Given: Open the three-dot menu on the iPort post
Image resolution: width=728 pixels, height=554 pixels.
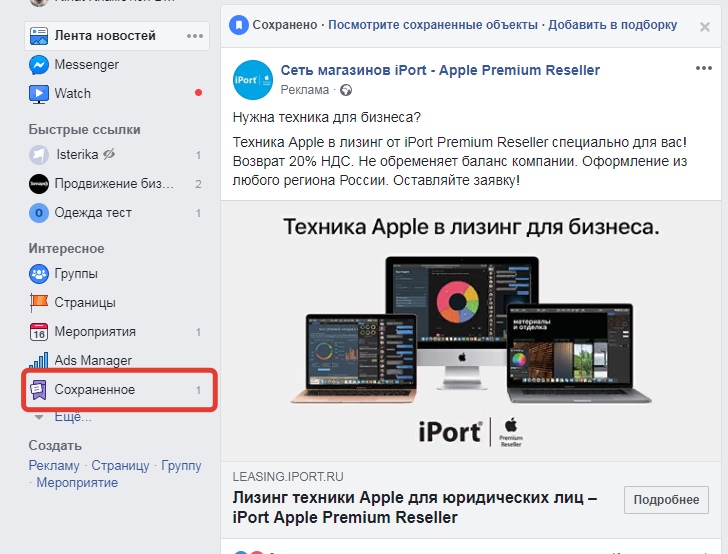Looking at the screenshot, I should click(703, 68).
